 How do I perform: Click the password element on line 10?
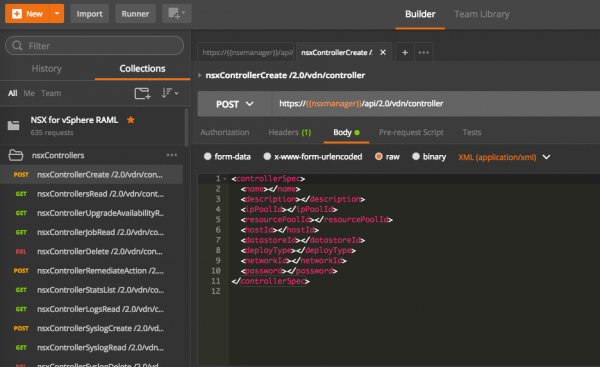tap(289, 271)
